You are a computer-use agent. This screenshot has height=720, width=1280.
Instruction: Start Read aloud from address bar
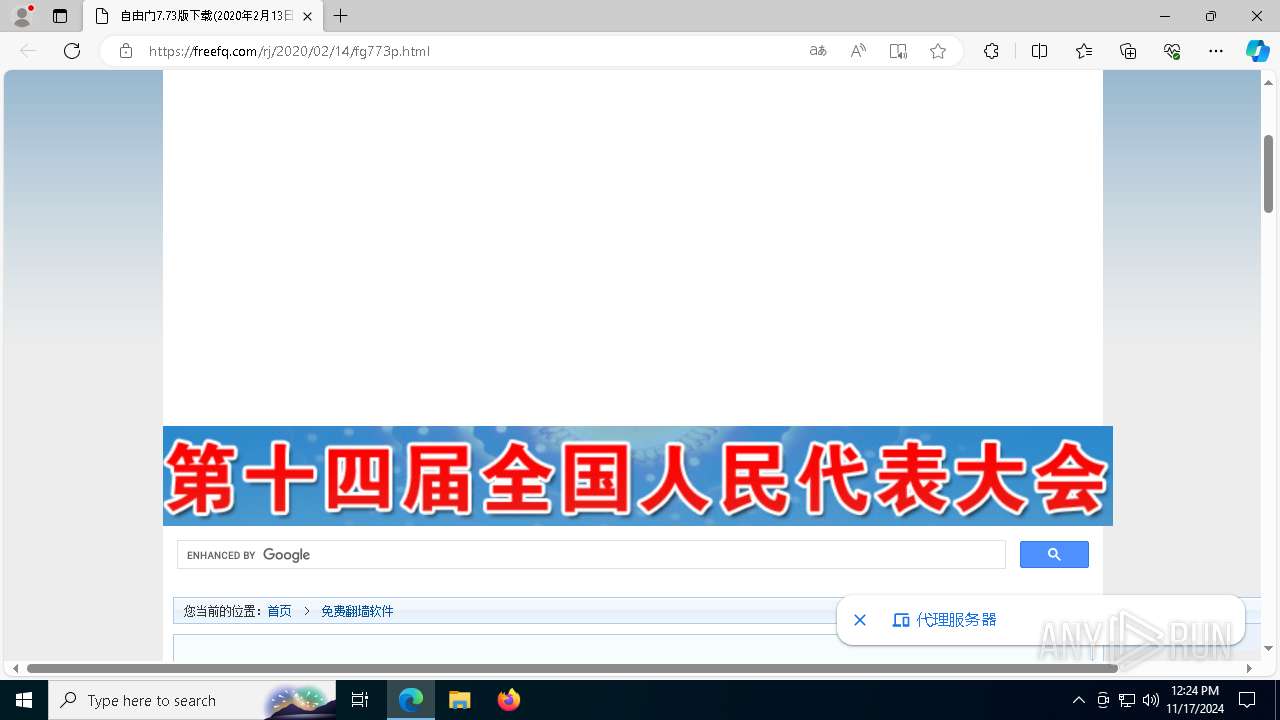[x=858, y=51]
